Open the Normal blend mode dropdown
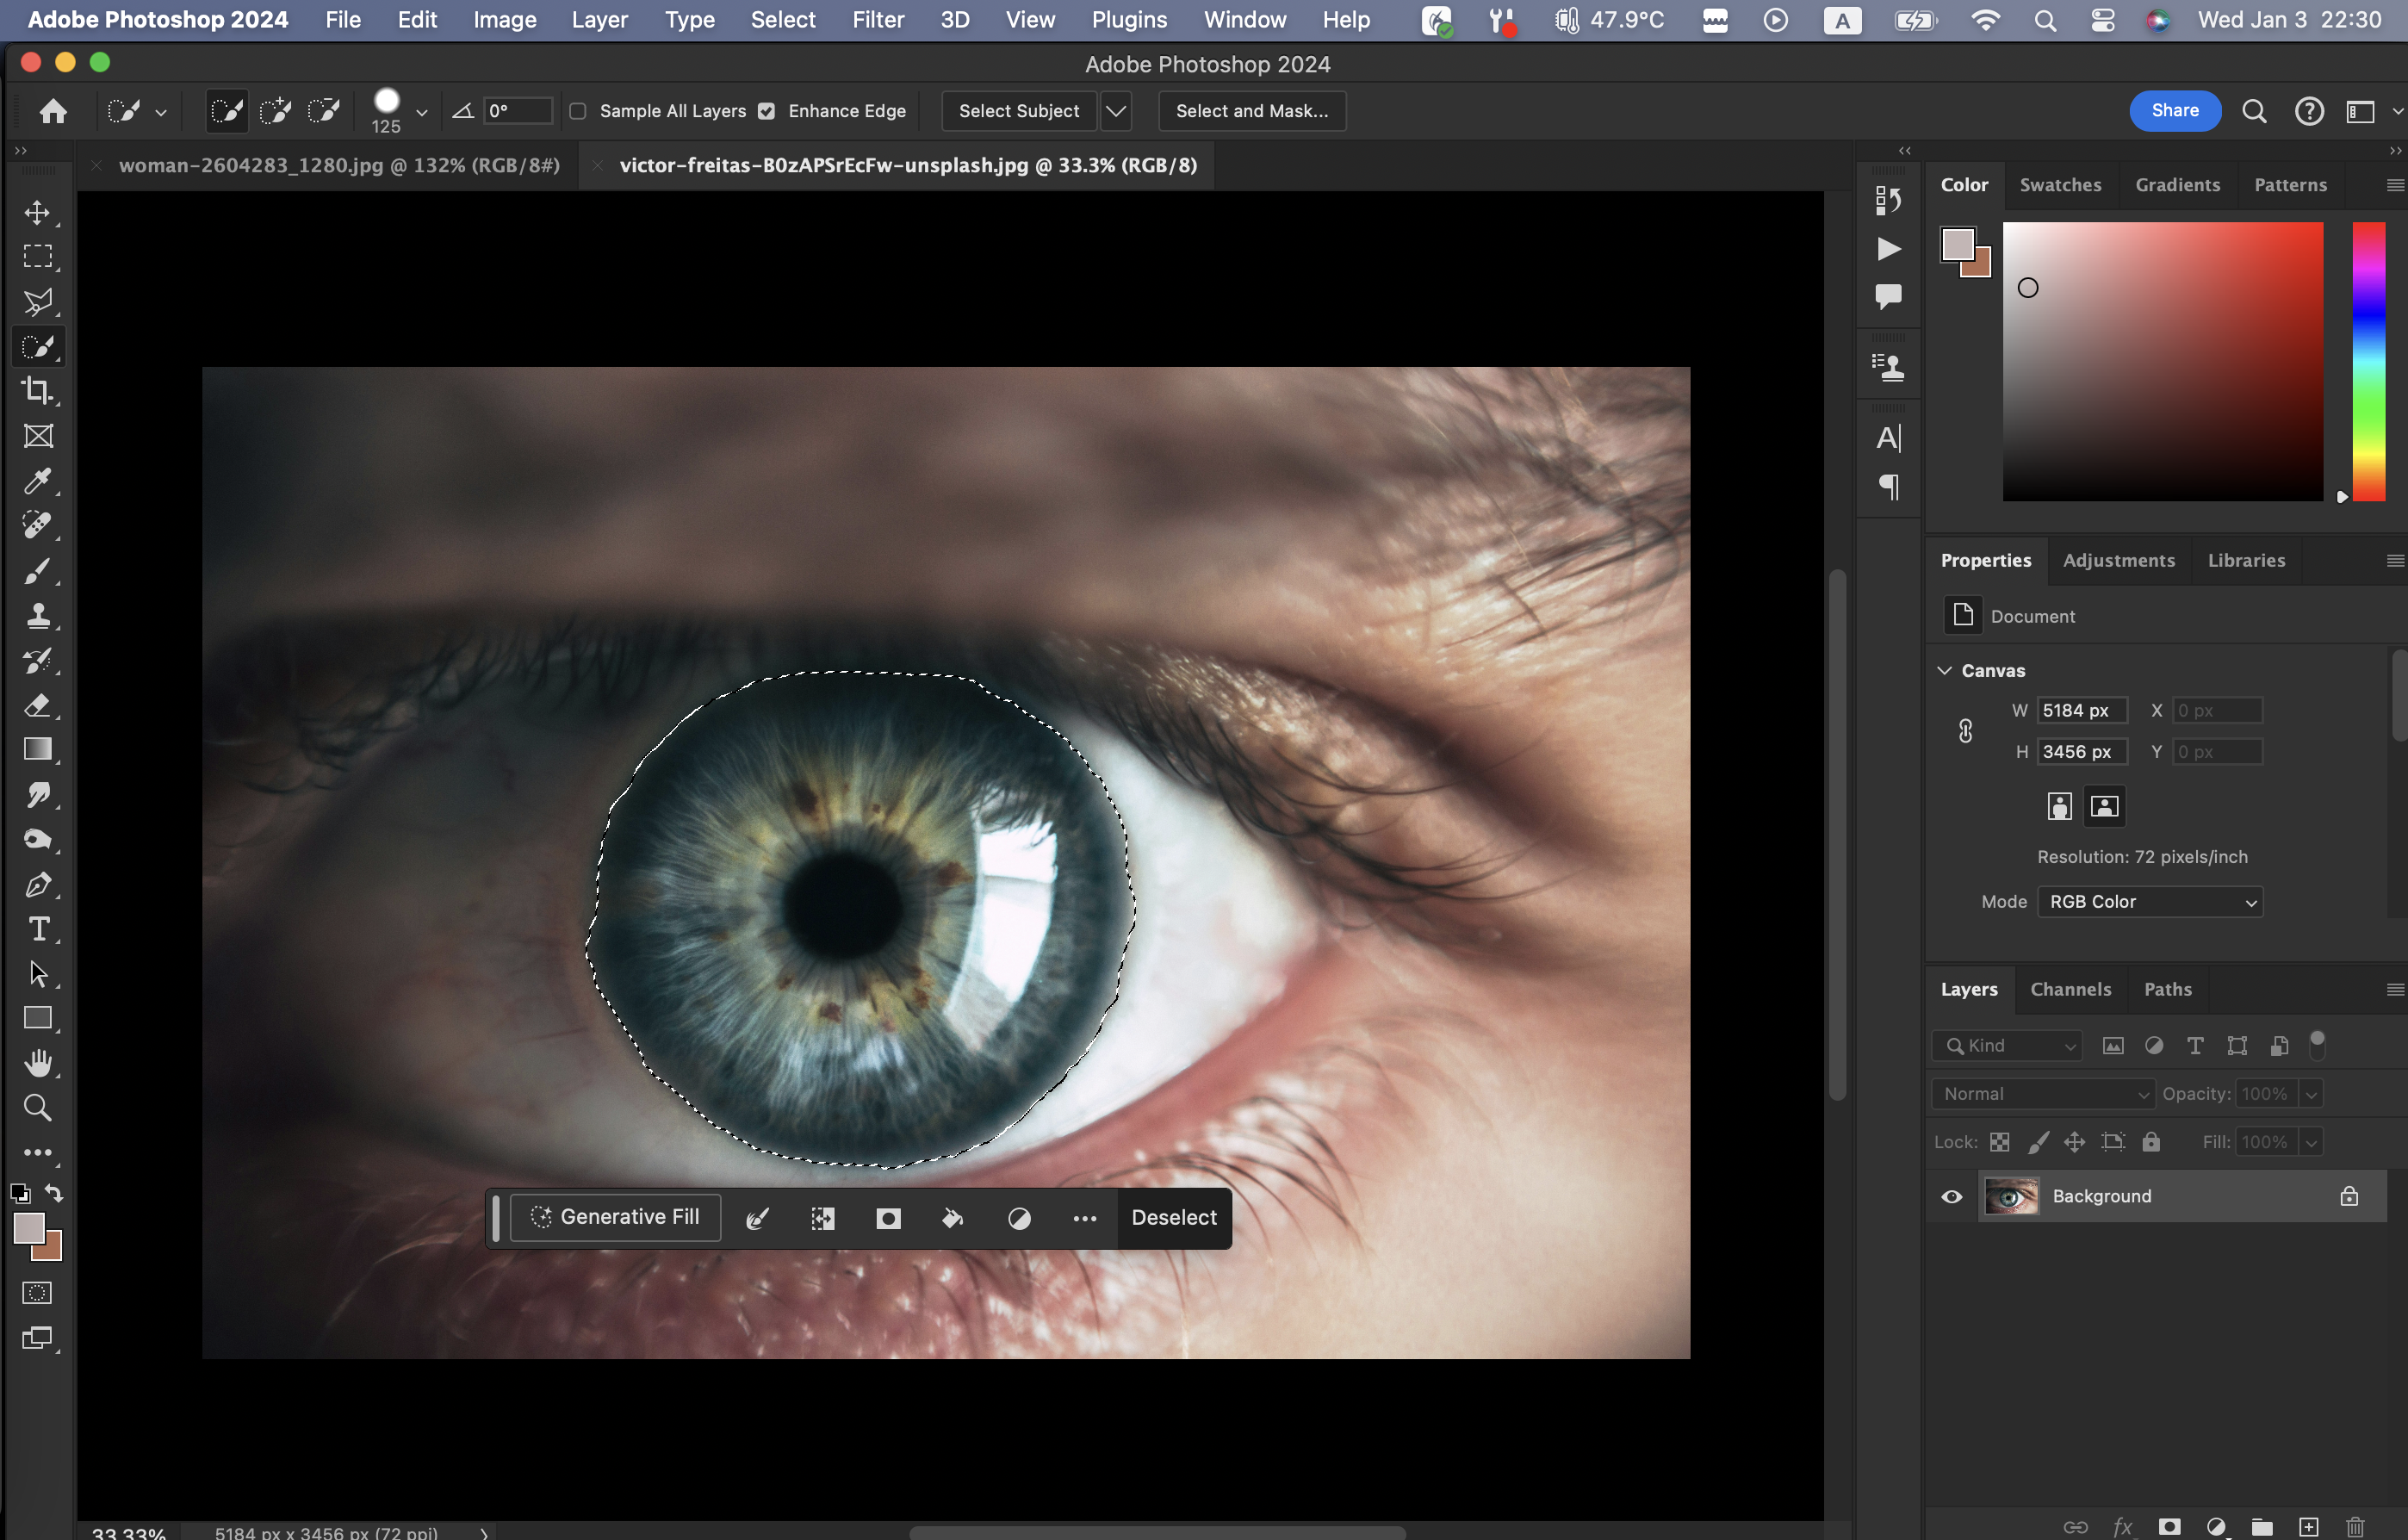This screenshot has width=2408, height=1540. pyautogui.click(x=2042, y=1094)
